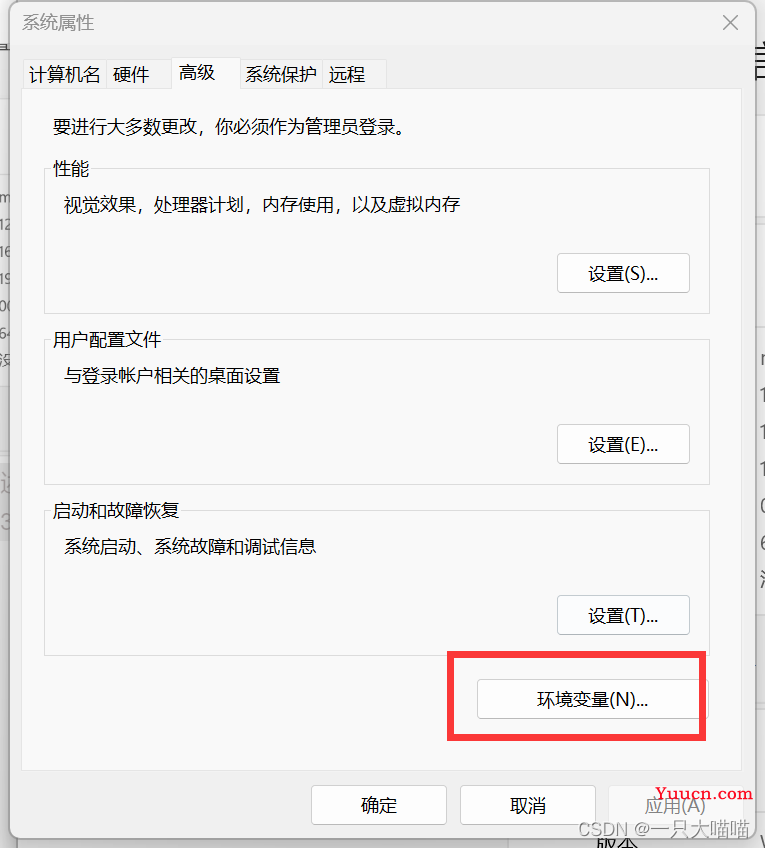Viewport: 765px width, 848px height.
Task: Click the greyed-out 应用(A) button
Action: coord(675,805)
